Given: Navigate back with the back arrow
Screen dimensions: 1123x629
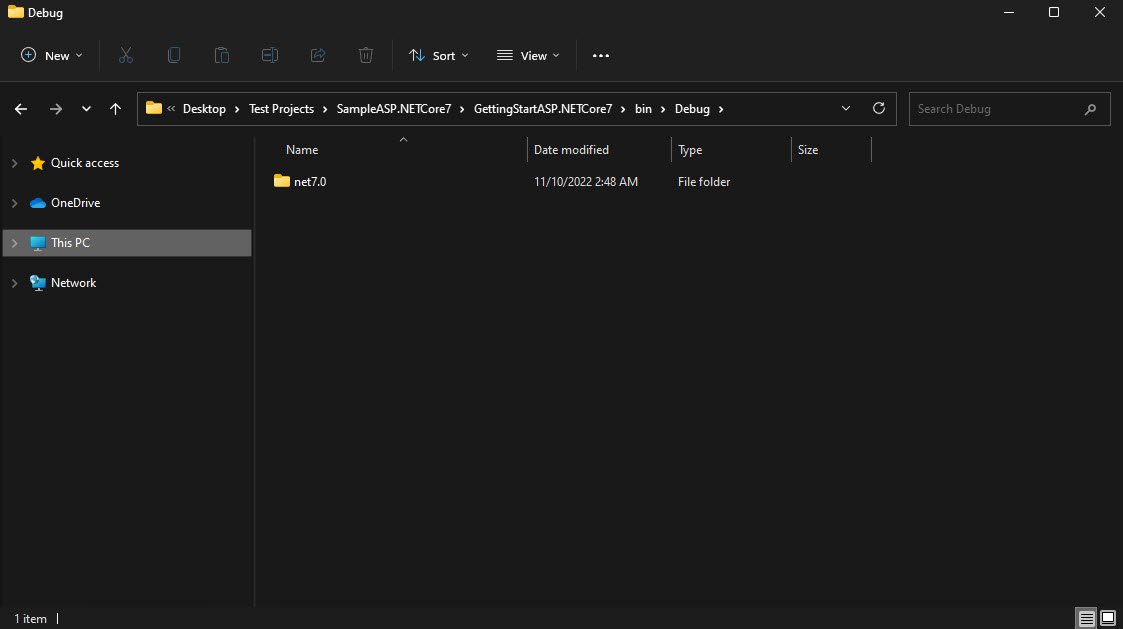Looking at the screenshot, I should click(x=20, y=108).
